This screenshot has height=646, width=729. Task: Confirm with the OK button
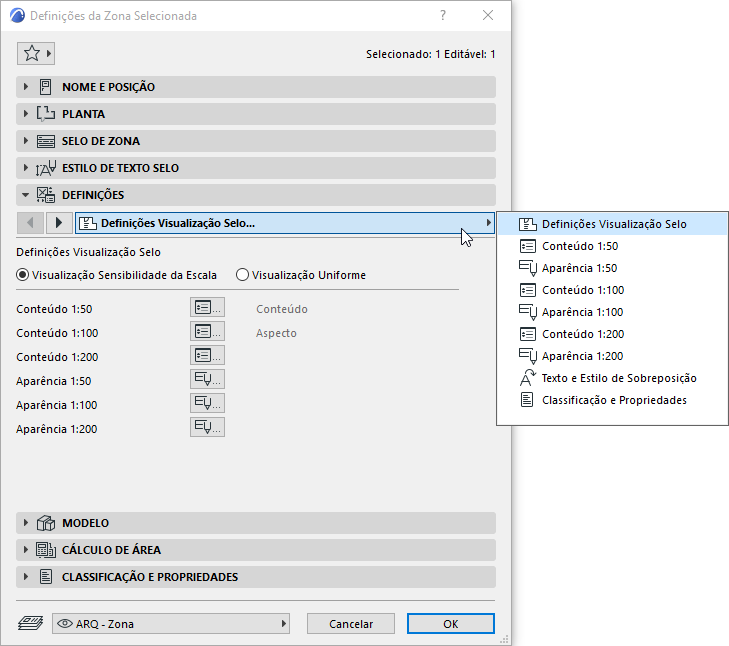point(451,624)
